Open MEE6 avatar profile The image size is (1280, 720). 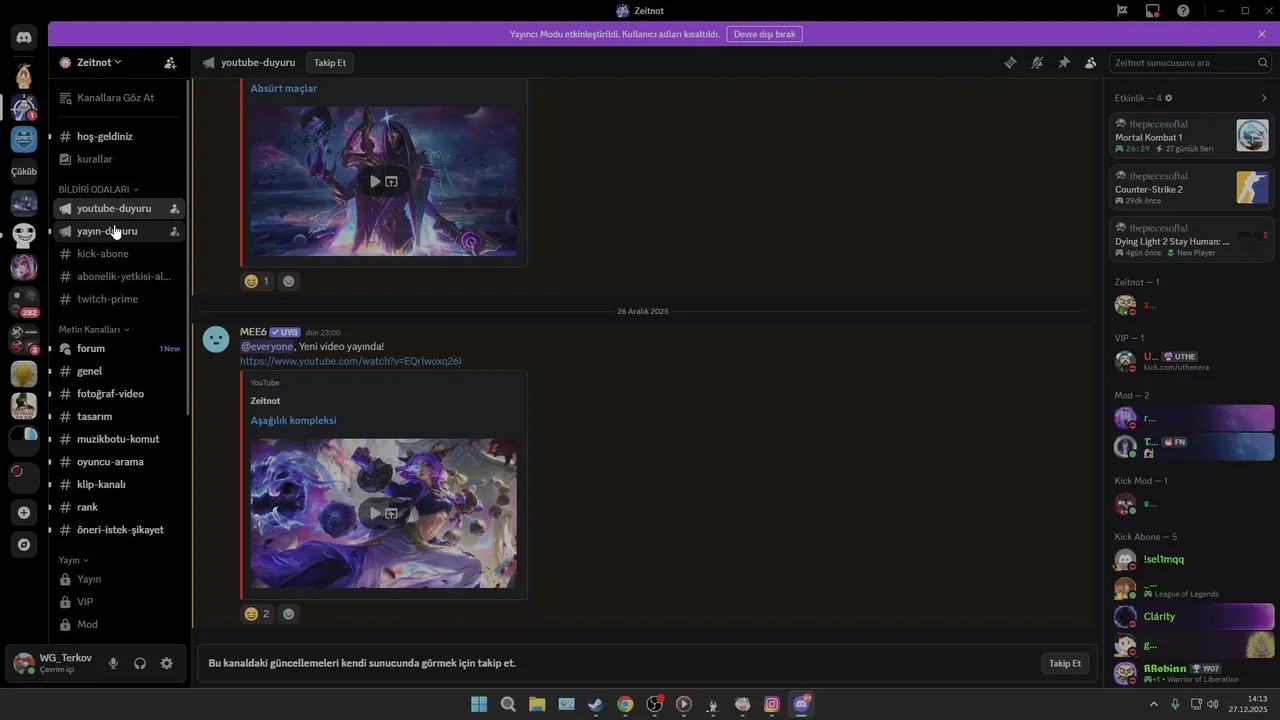coord(216,339)
